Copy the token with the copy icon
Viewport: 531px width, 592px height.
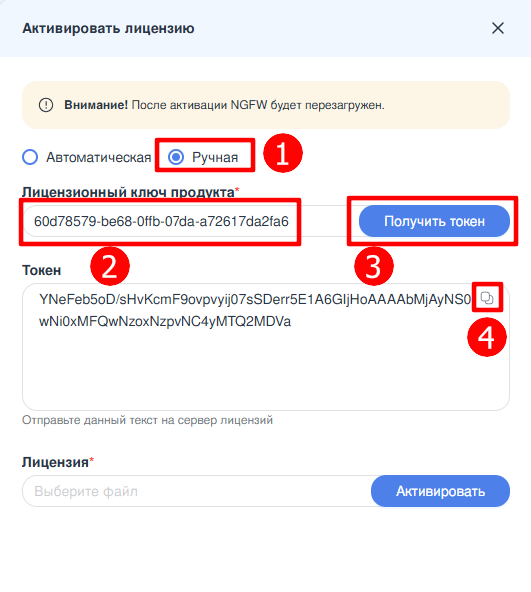click(487, 298)
